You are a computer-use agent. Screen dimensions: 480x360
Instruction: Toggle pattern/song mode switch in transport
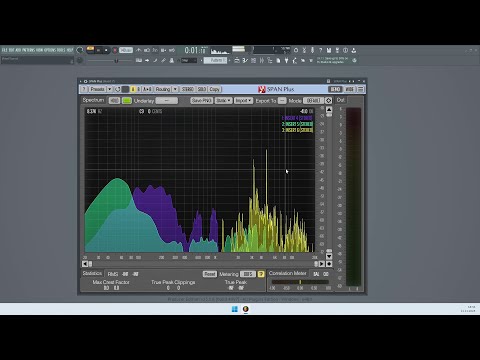pyautogui.click(x=90, y=50)
